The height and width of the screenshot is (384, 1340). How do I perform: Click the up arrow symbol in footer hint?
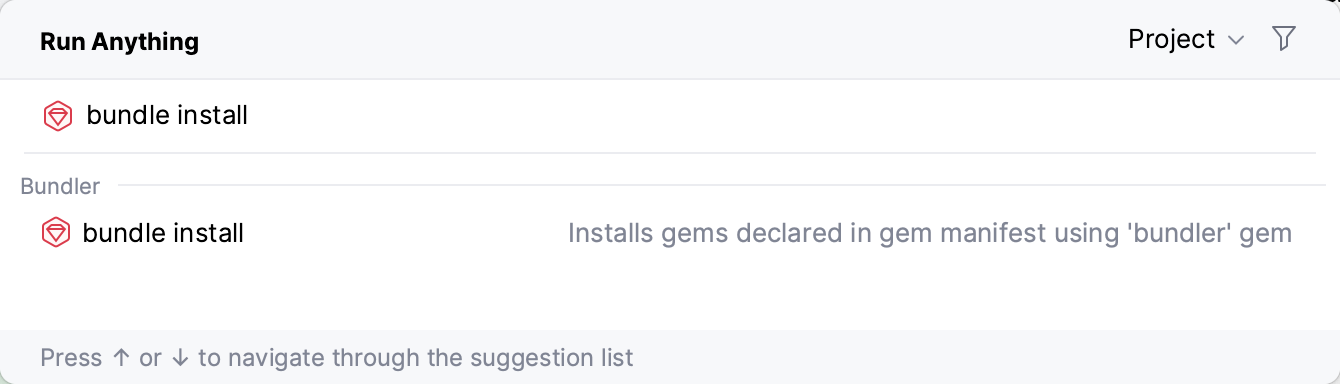pos(120,358)
